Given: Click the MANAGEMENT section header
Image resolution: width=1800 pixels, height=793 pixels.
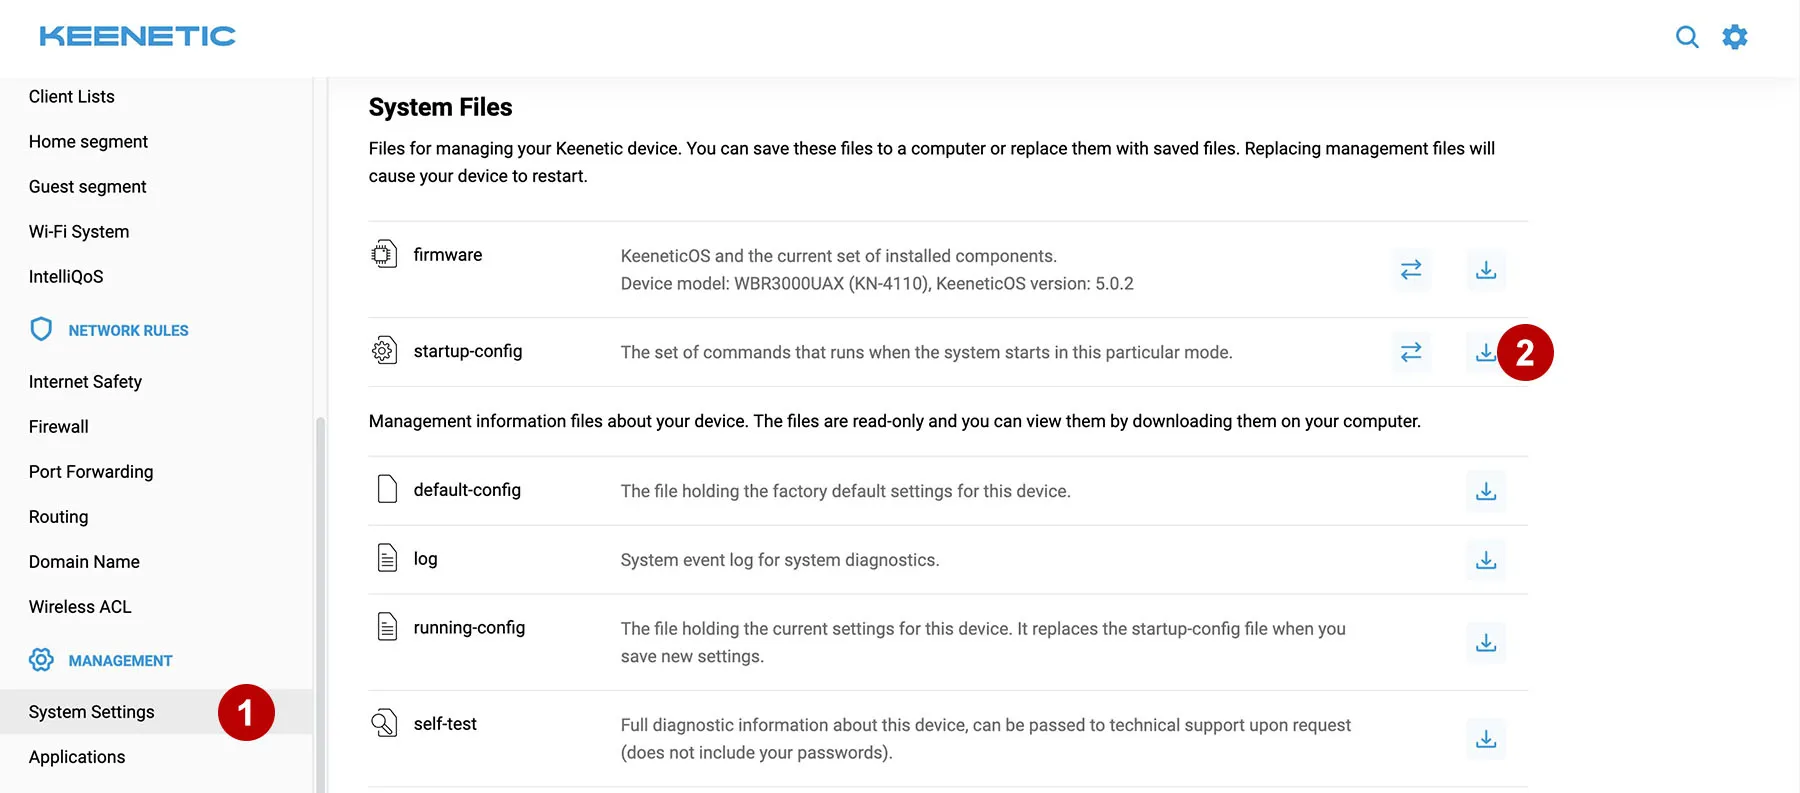Looking at the screenshot, I should point(120,661).
